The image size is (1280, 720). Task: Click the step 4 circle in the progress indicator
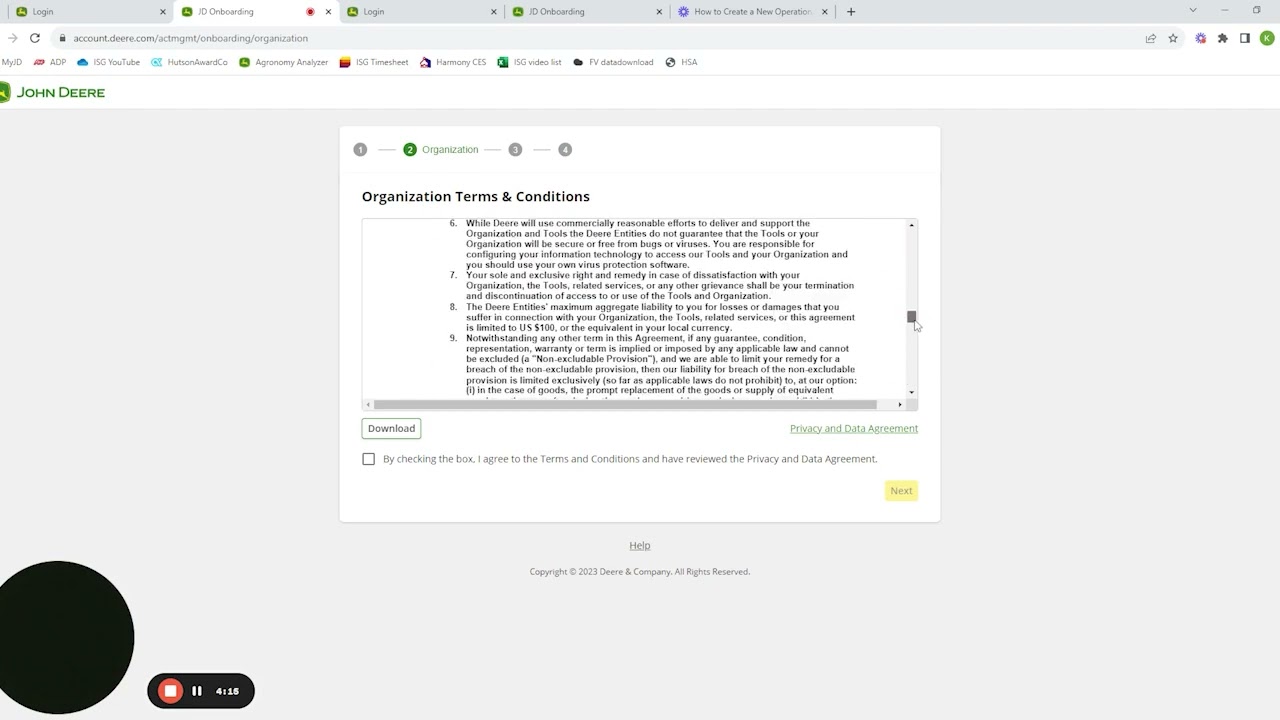565,149
